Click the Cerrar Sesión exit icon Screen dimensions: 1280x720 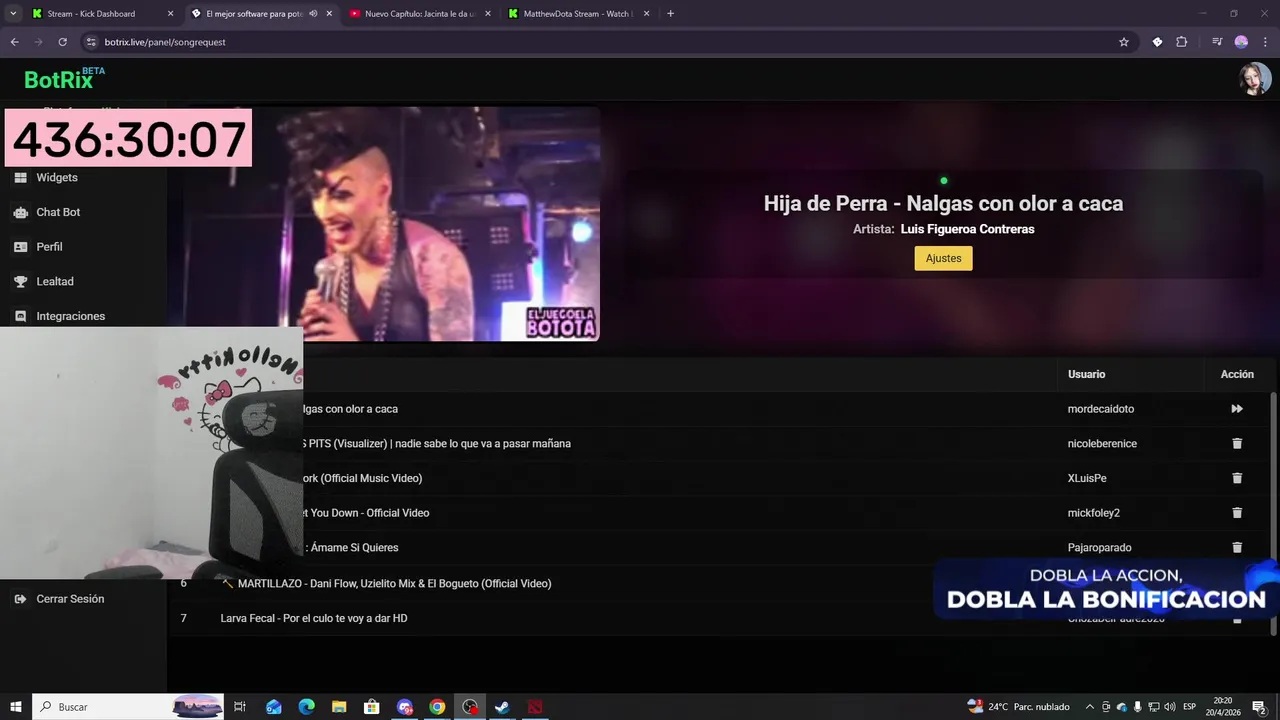tap(20, 599)
